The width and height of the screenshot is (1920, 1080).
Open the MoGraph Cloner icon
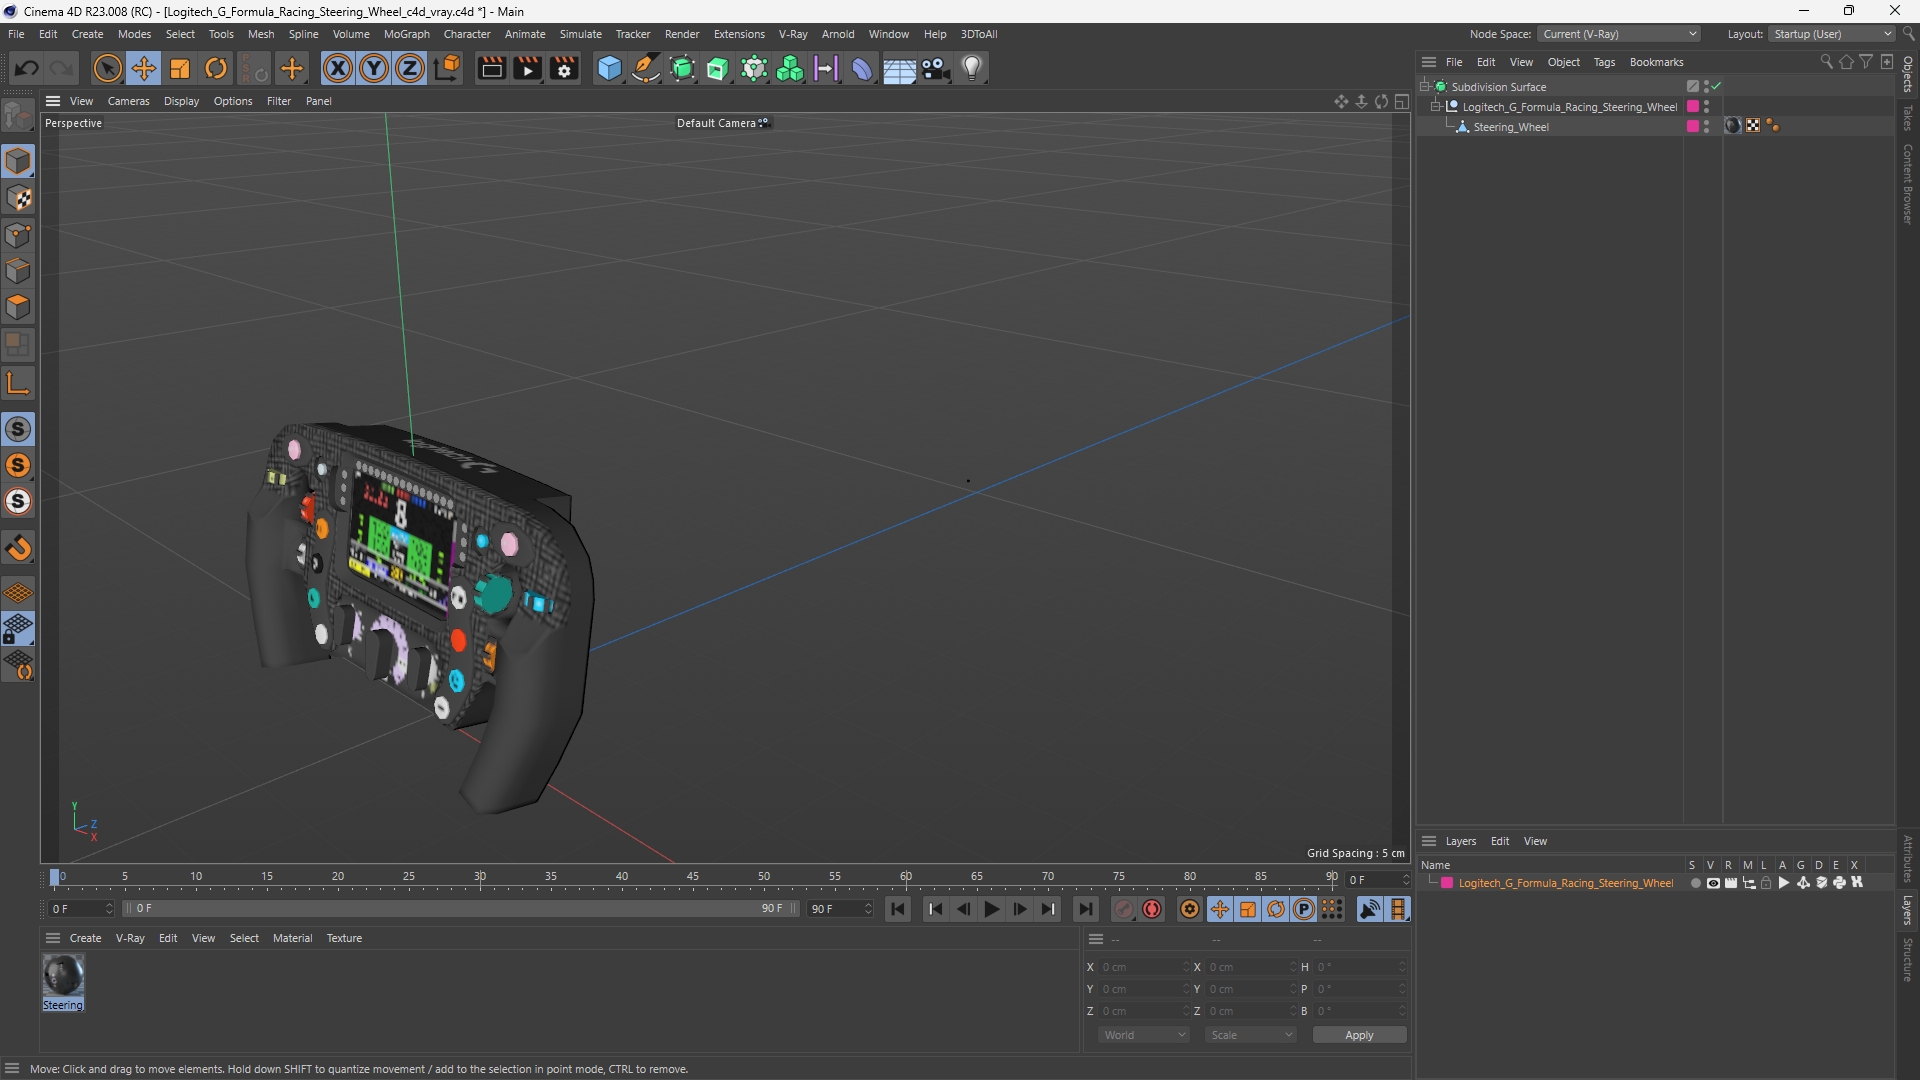click(x=790, y=68)
